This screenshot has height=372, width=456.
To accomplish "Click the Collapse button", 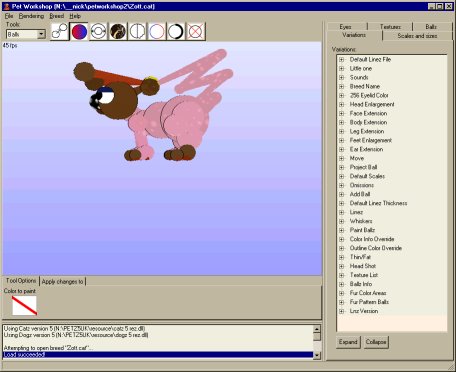I will 376,342.
